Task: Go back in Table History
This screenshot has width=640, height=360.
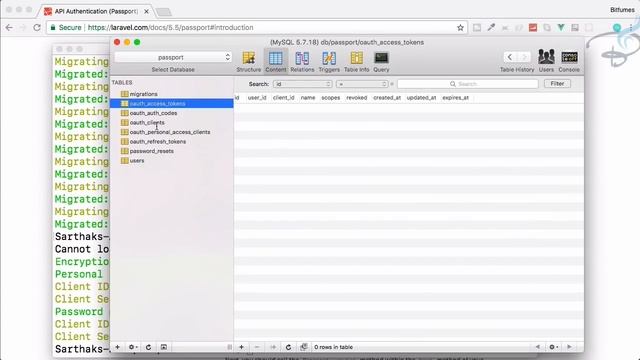Action: 510,57
